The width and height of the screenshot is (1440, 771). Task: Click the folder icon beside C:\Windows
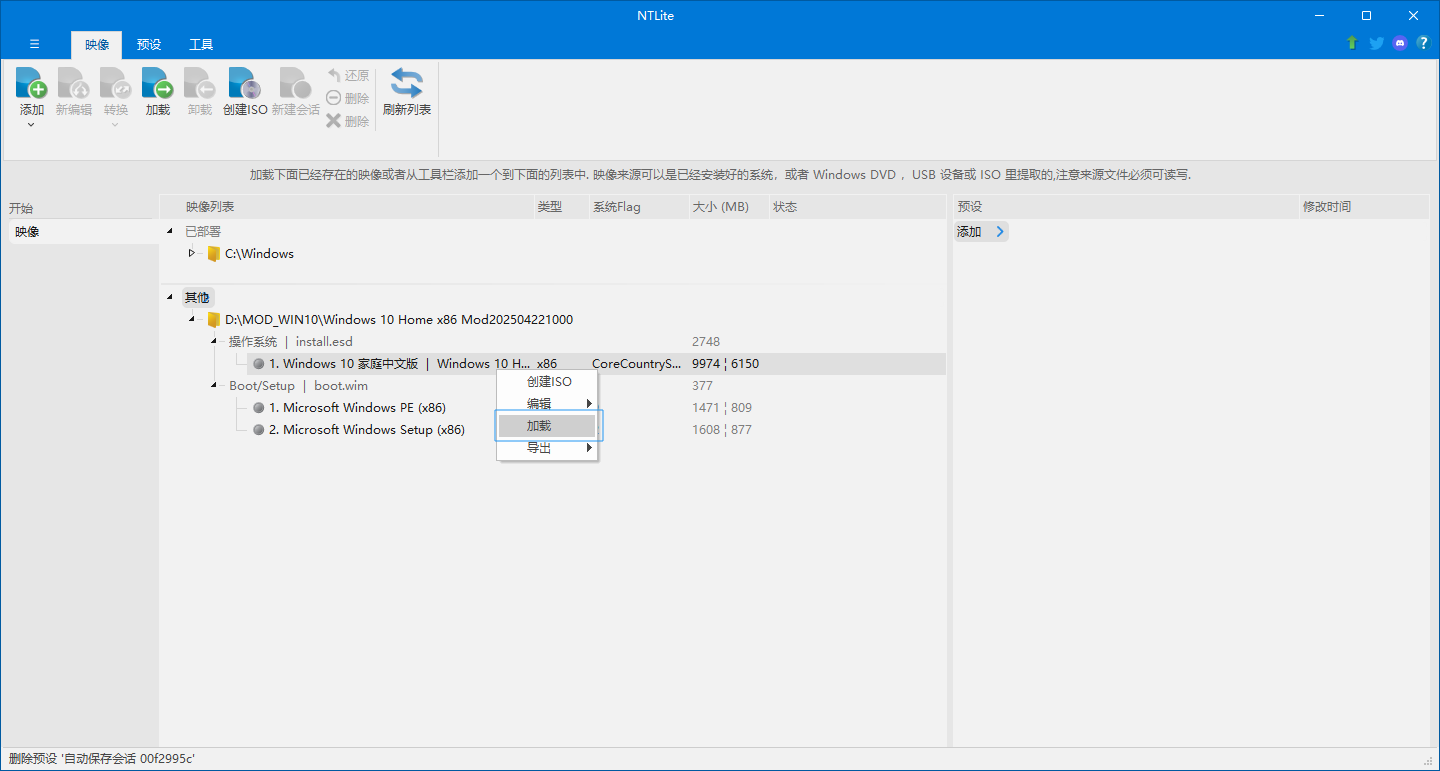[x=213, y=254]
